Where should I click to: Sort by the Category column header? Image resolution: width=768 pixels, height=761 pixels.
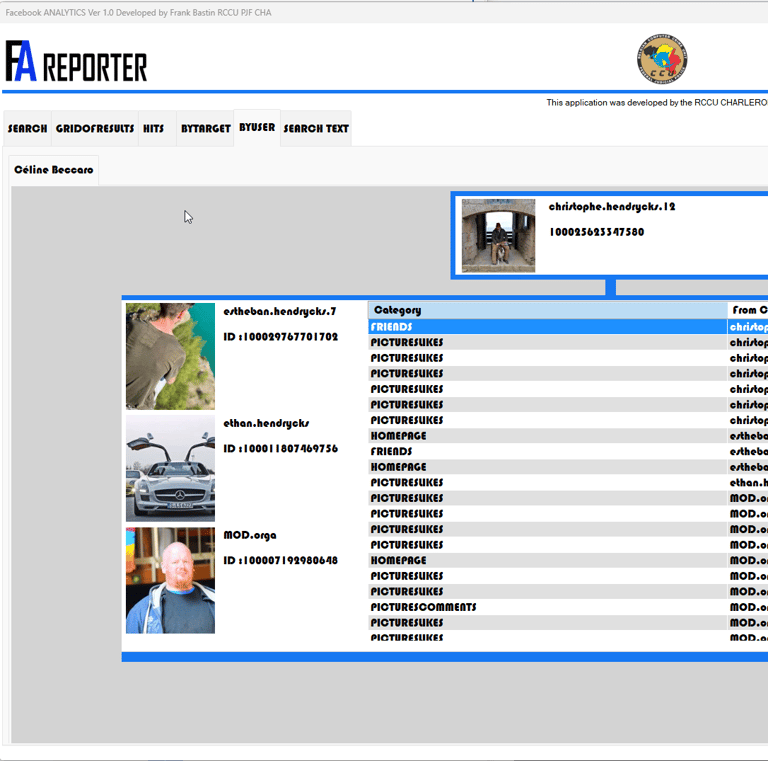coord(548,310)
